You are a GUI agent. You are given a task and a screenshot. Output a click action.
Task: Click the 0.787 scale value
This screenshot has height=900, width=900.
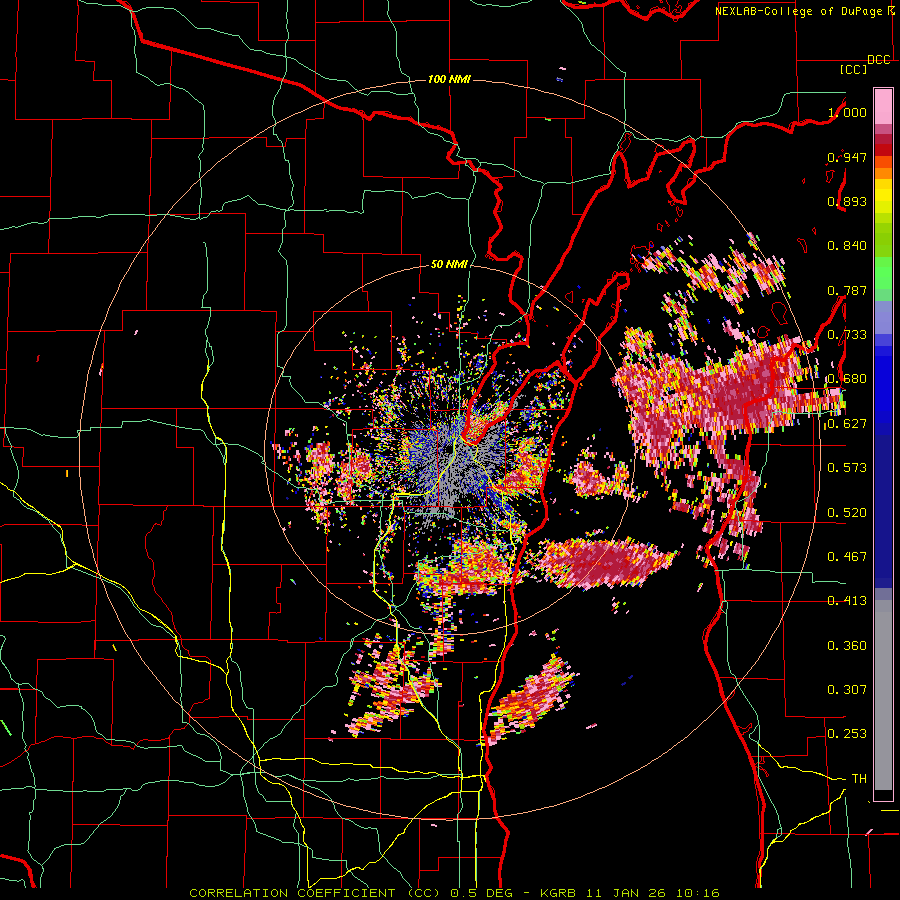click(x=847, y=290)
